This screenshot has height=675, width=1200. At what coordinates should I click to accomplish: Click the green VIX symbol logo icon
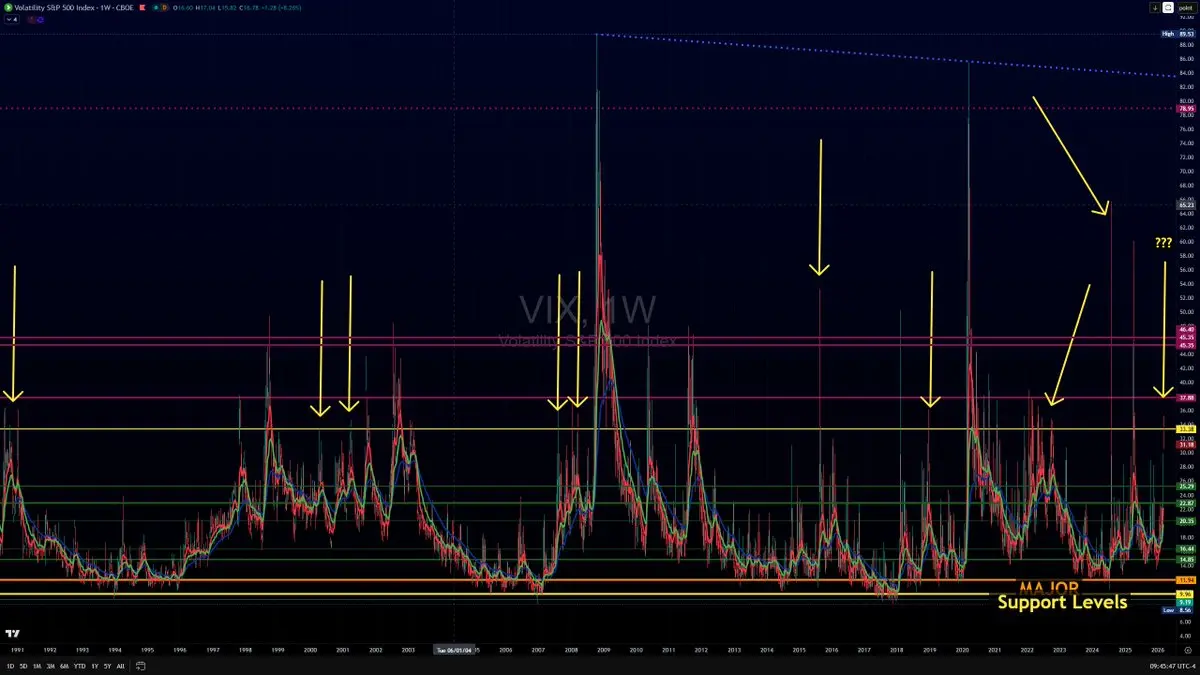point(8,8)
